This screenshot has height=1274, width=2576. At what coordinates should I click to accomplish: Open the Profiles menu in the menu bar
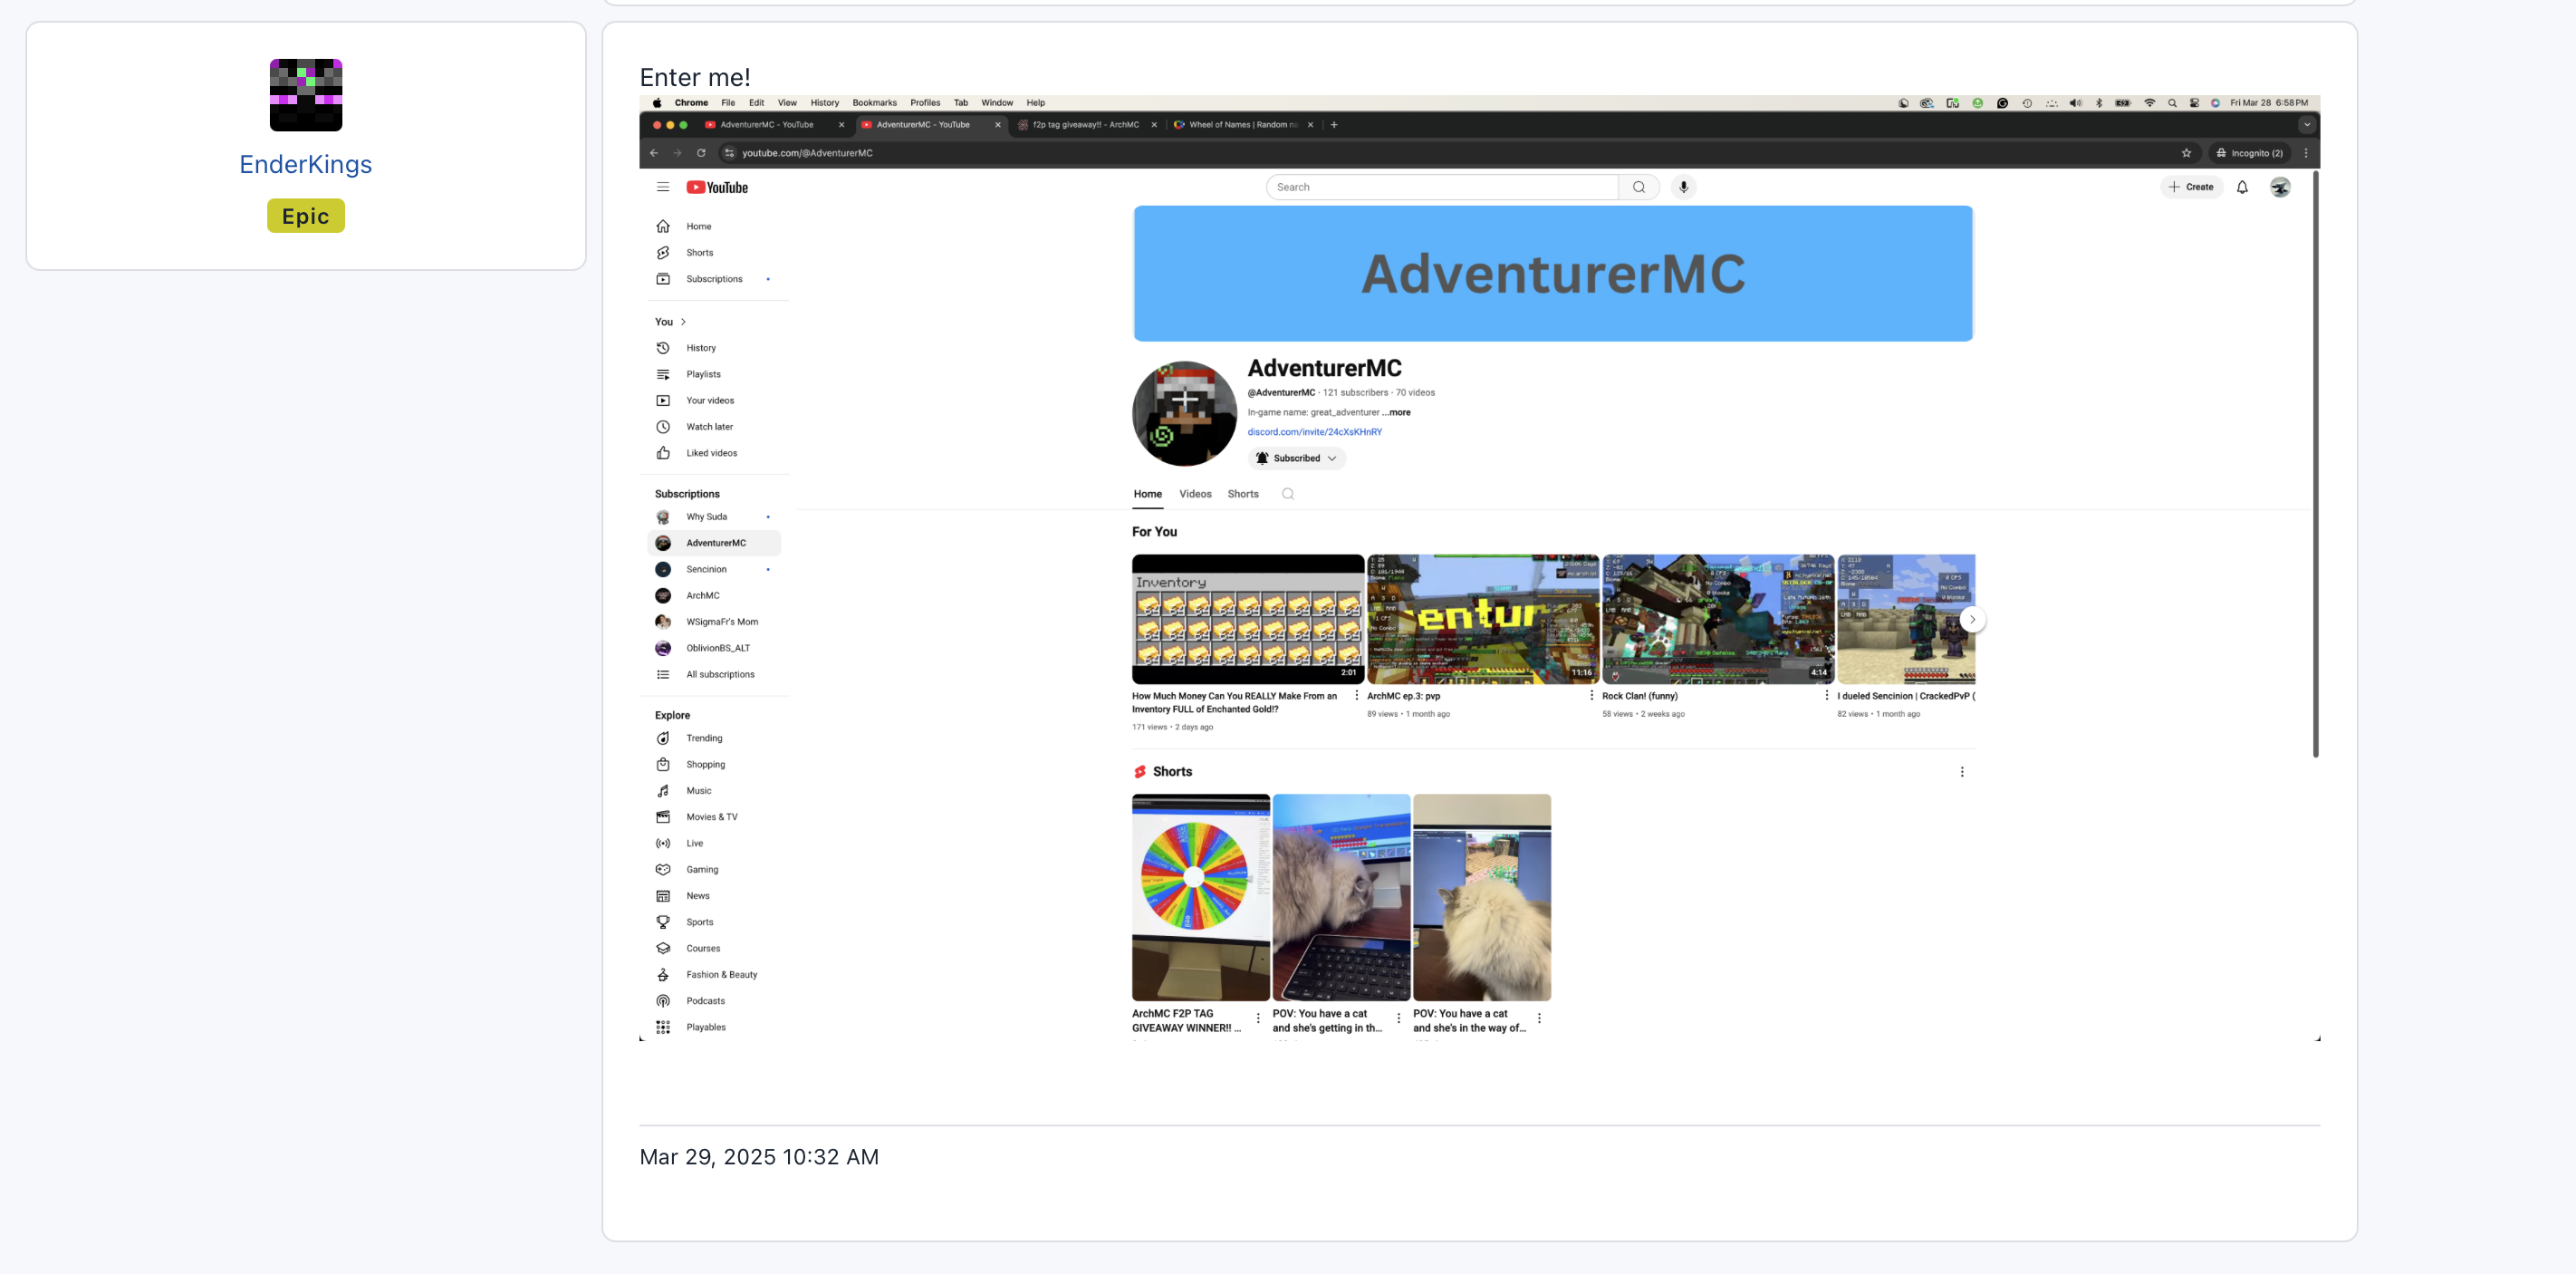(x=925, y=103)
